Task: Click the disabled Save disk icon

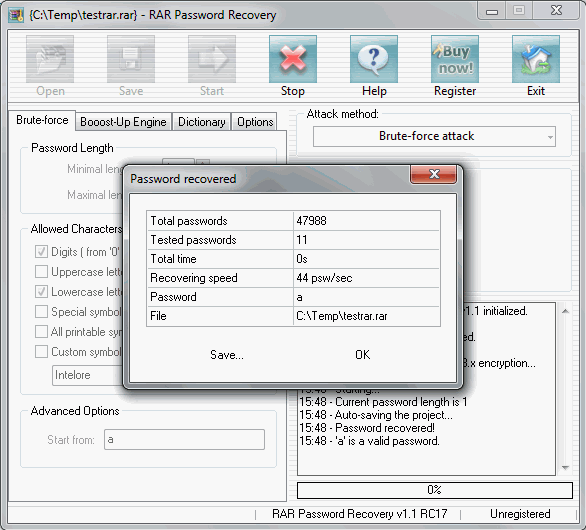Action: (131, 59)
